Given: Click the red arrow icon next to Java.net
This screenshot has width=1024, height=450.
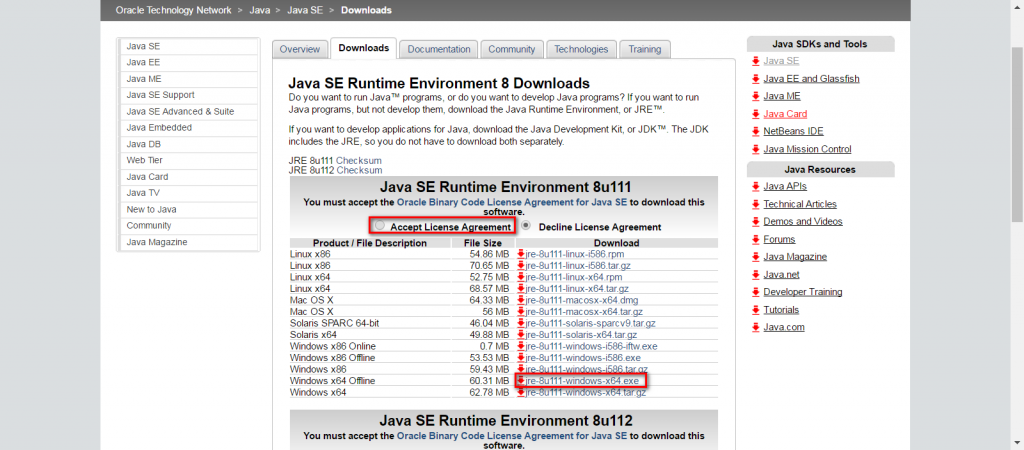Looking at the screenshot, I should coord(756,274).
